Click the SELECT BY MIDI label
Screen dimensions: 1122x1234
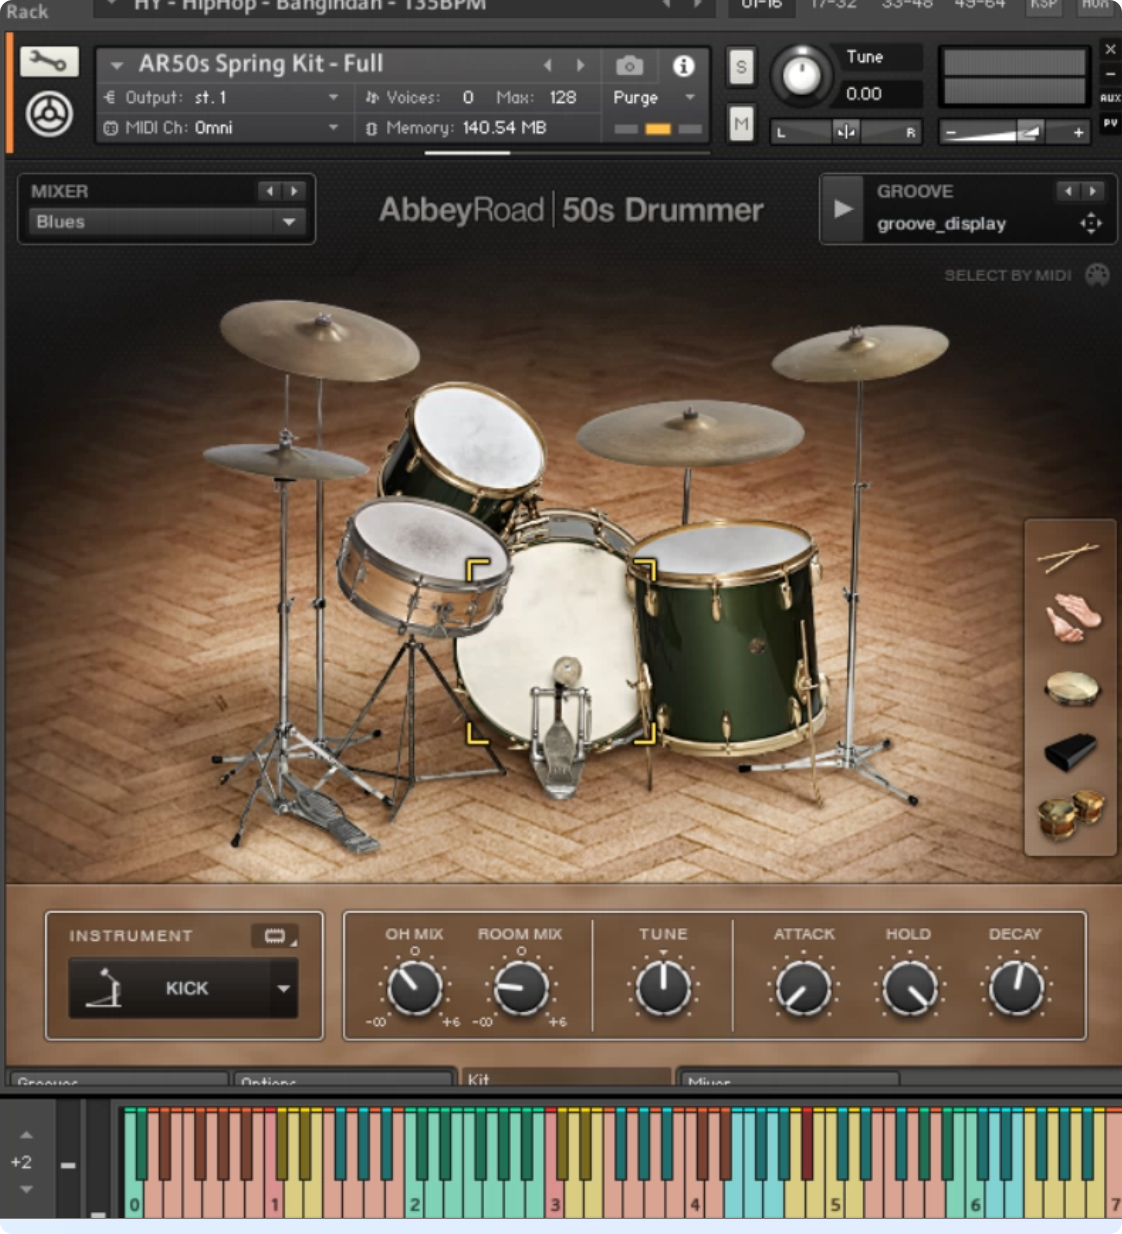pyautogui.click(x=1008, y=275)
